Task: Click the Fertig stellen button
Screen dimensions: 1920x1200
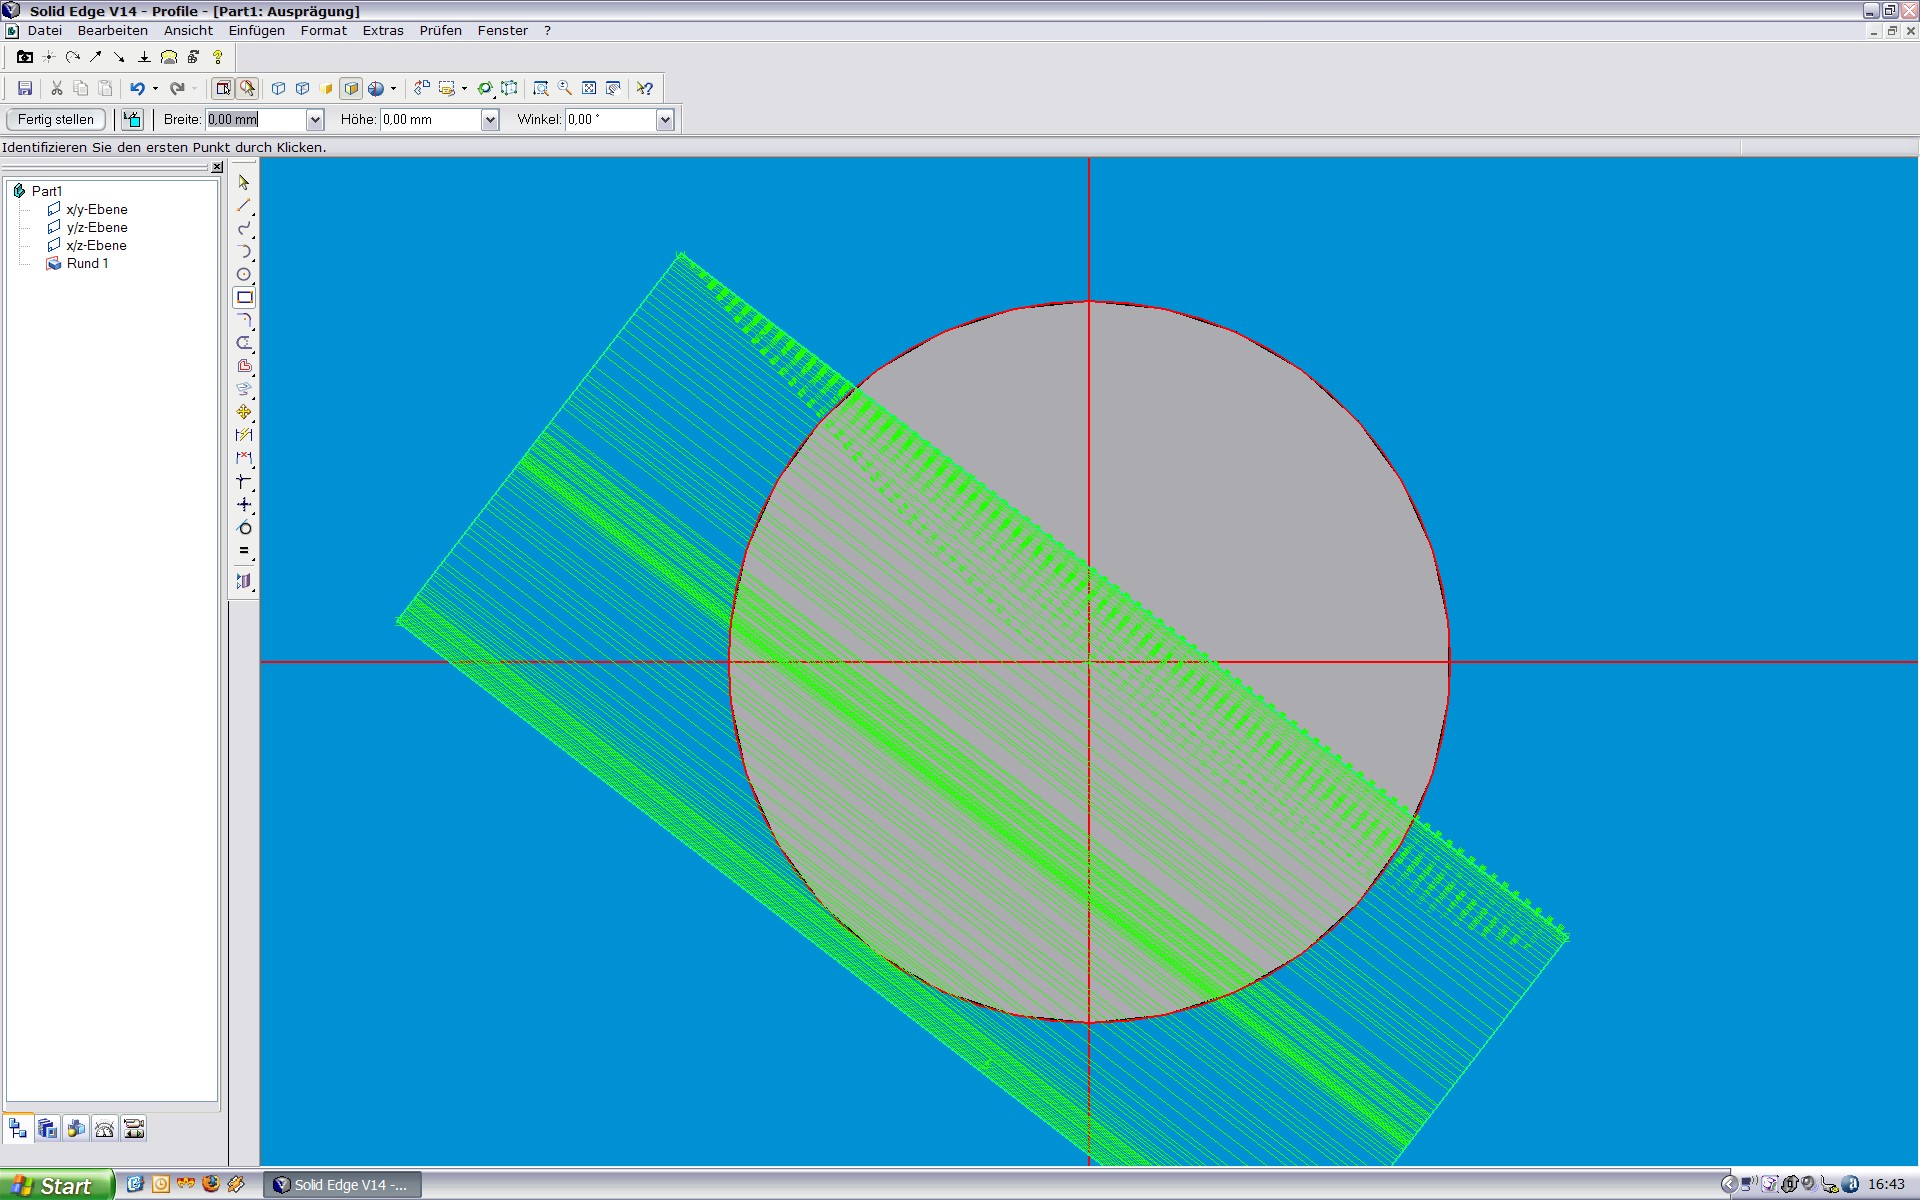Action: (x=56, y=119)
